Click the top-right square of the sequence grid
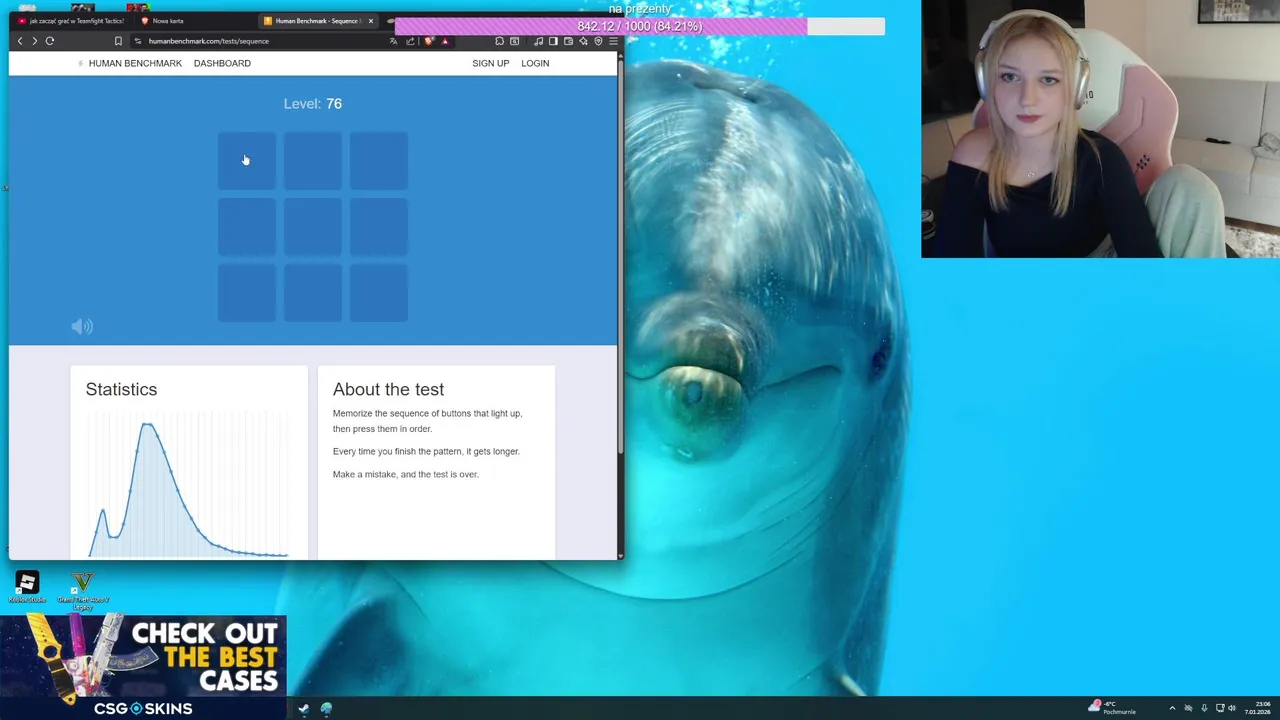1280x720 pixels. tap(379, 161)
